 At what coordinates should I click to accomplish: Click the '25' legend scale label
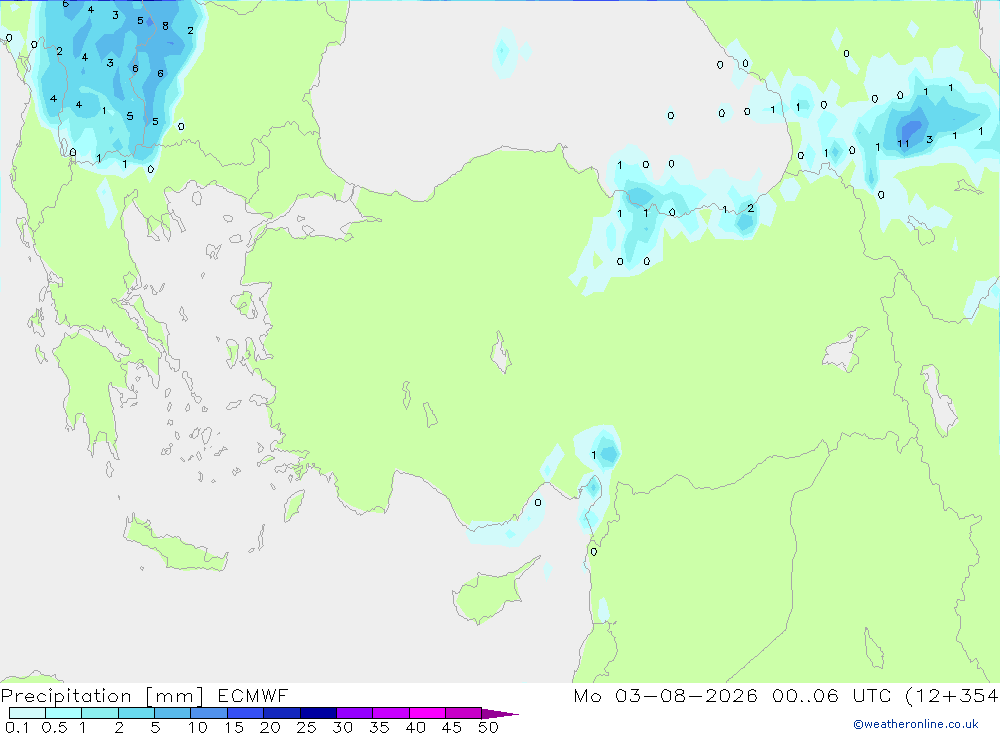click(x=306, y=727)
